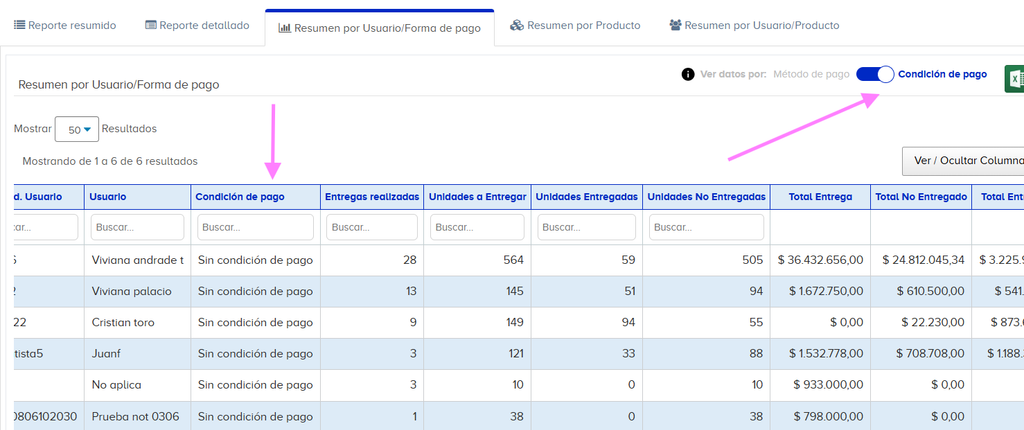The width and height of the screenshot is (1024, 430).
Task: Sort by Usuario column header
Action: [x=137, y=197]
